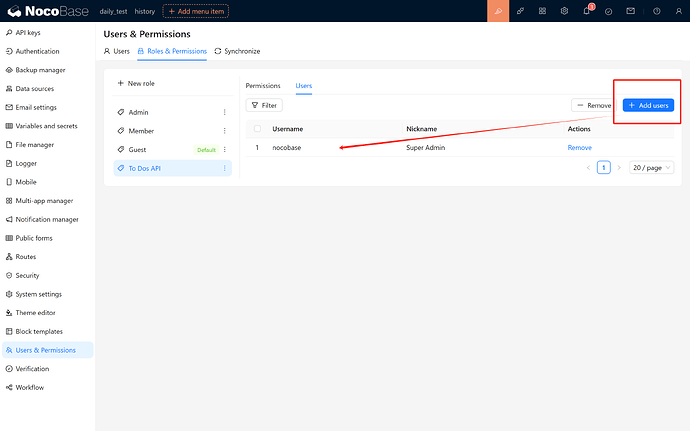Click the link icon in top bar

point(520,11)
